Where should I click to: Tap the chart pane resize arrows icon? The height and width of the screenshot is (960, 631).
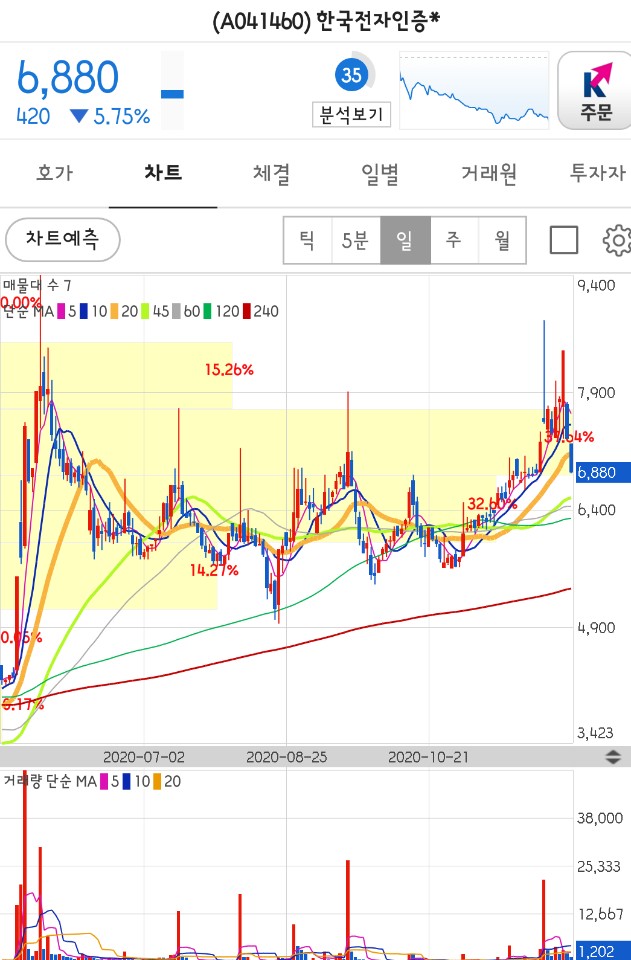click(613, 757)
